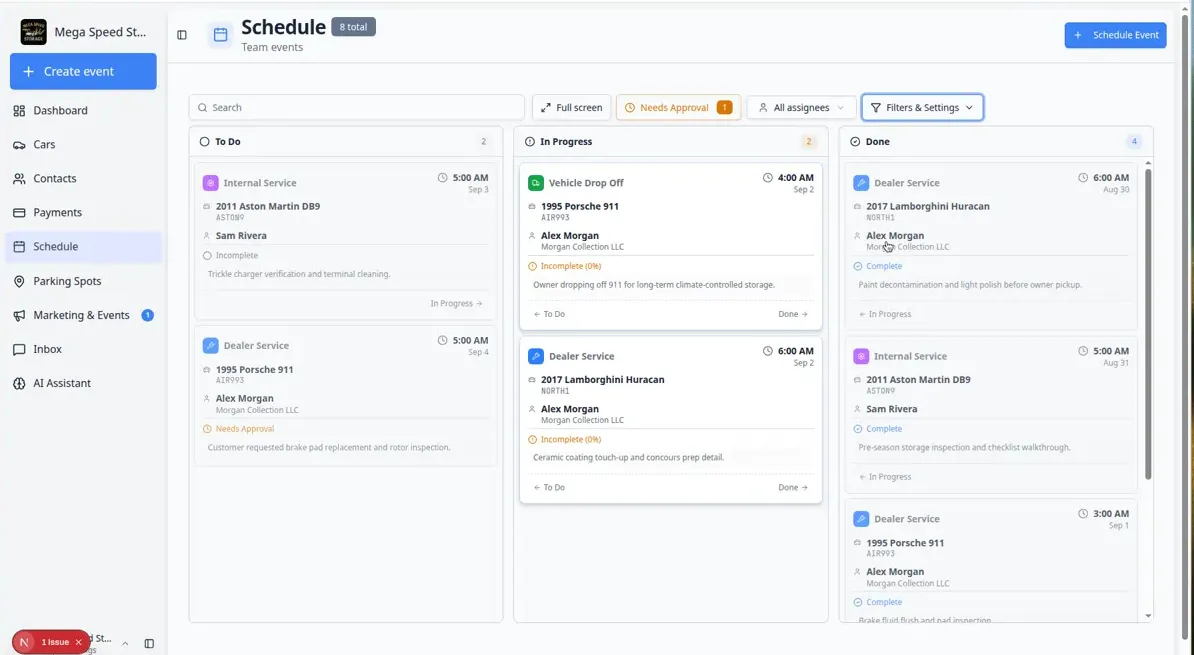Toggle Complete status on Done Huracan card
This screenshot has width=1194, height=655.
click(877, 267)
